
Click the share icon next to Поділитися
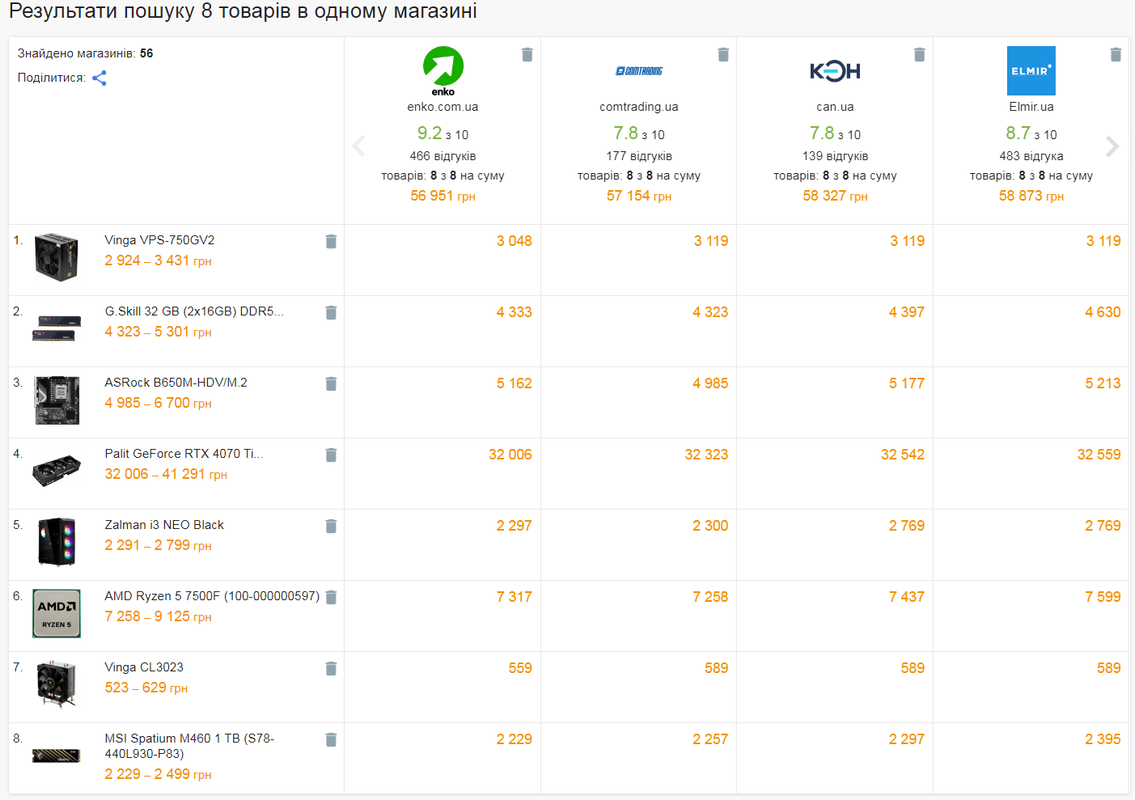pos(100,78)
